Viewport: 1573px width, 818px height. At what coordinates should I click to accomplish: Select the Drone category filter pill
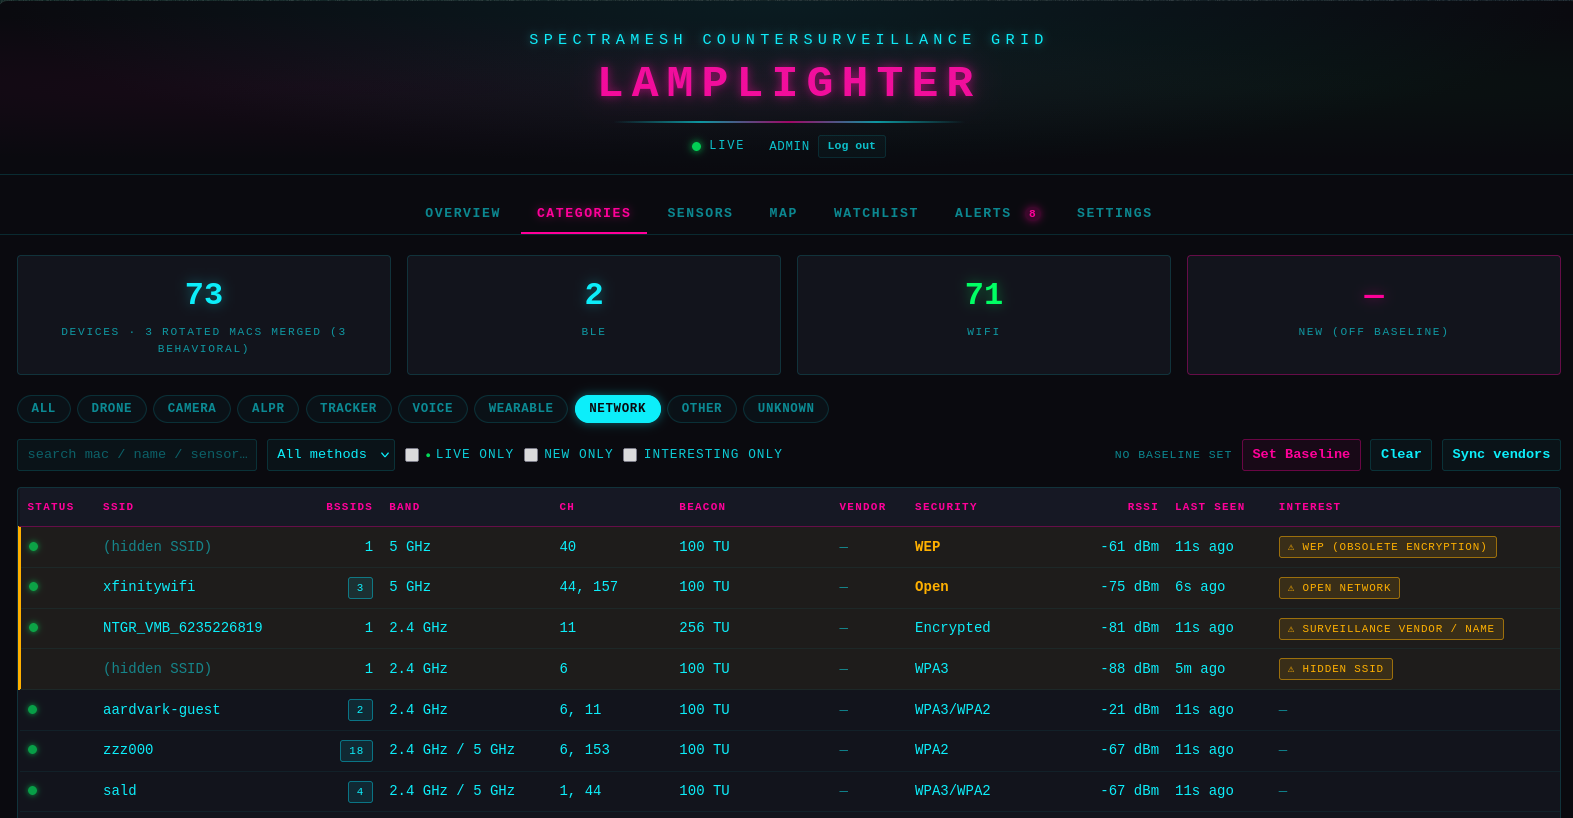click(x=112, y=409)
